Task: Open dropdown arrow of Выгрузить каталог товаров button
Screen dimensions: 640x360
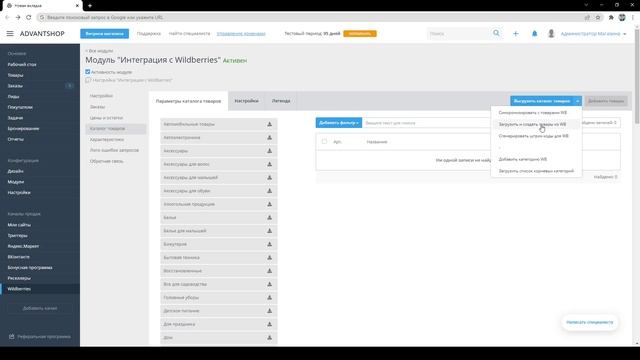Action: pos(578,101)
